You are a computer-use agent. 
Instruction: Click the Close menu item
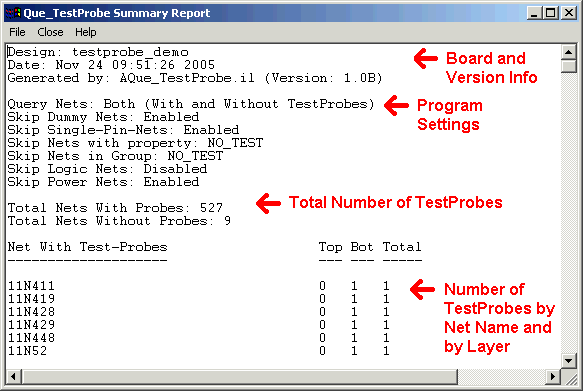(x=50, y=32)
